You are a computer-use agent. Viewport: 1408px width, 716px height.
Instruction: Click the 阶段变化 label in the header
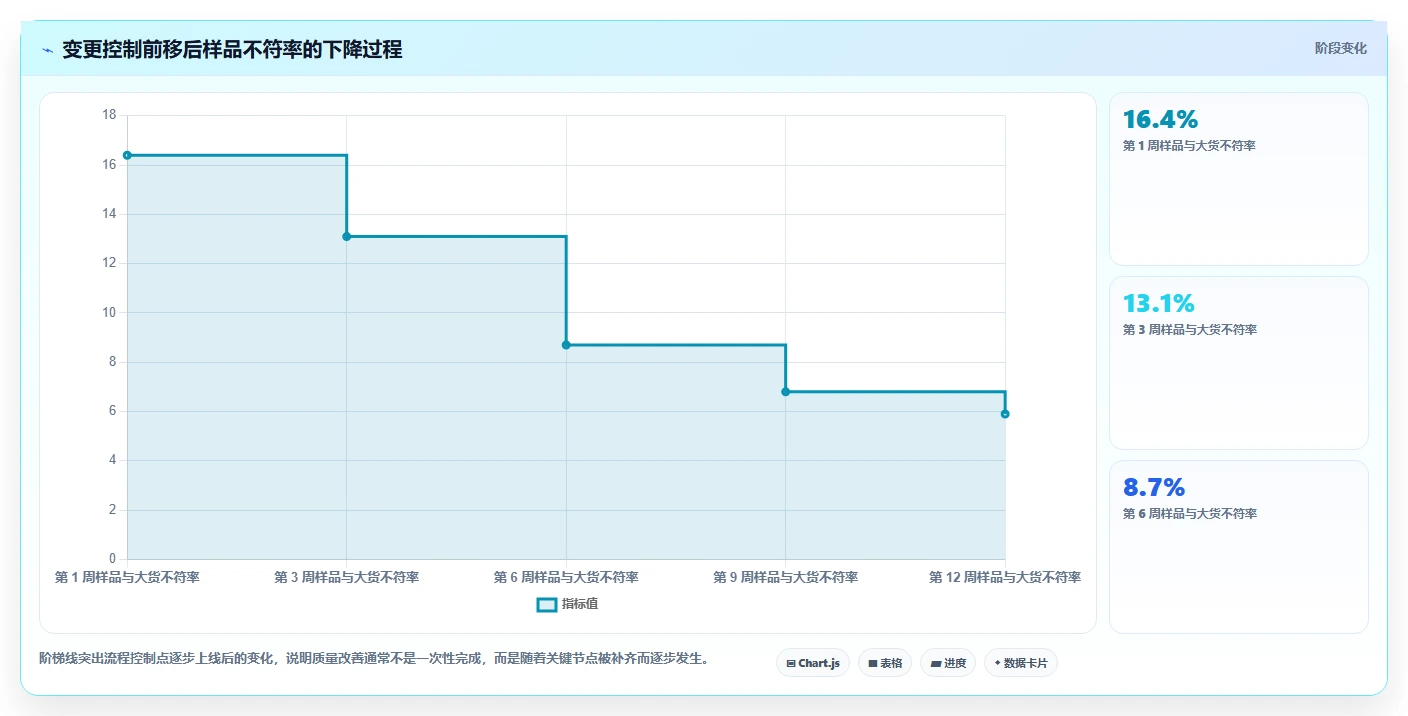pyautogui.click(x=1340, y=48)
